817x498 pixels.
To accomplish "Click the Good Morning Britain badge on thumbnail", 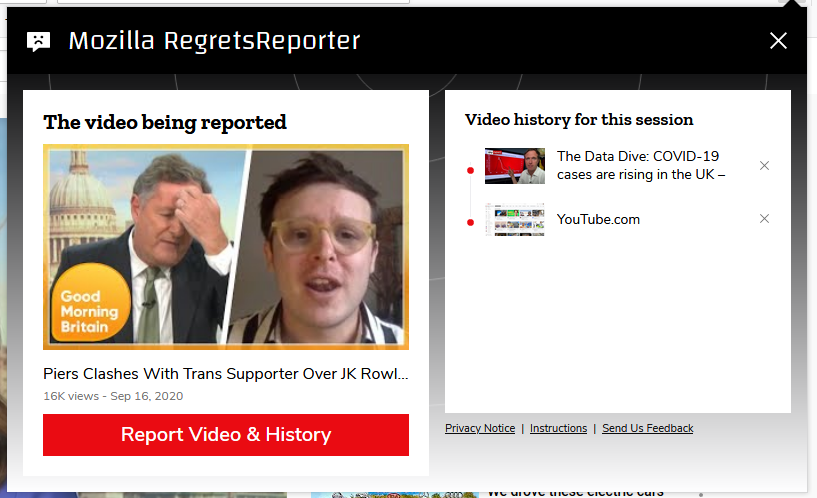I will [x=90, y=303].
